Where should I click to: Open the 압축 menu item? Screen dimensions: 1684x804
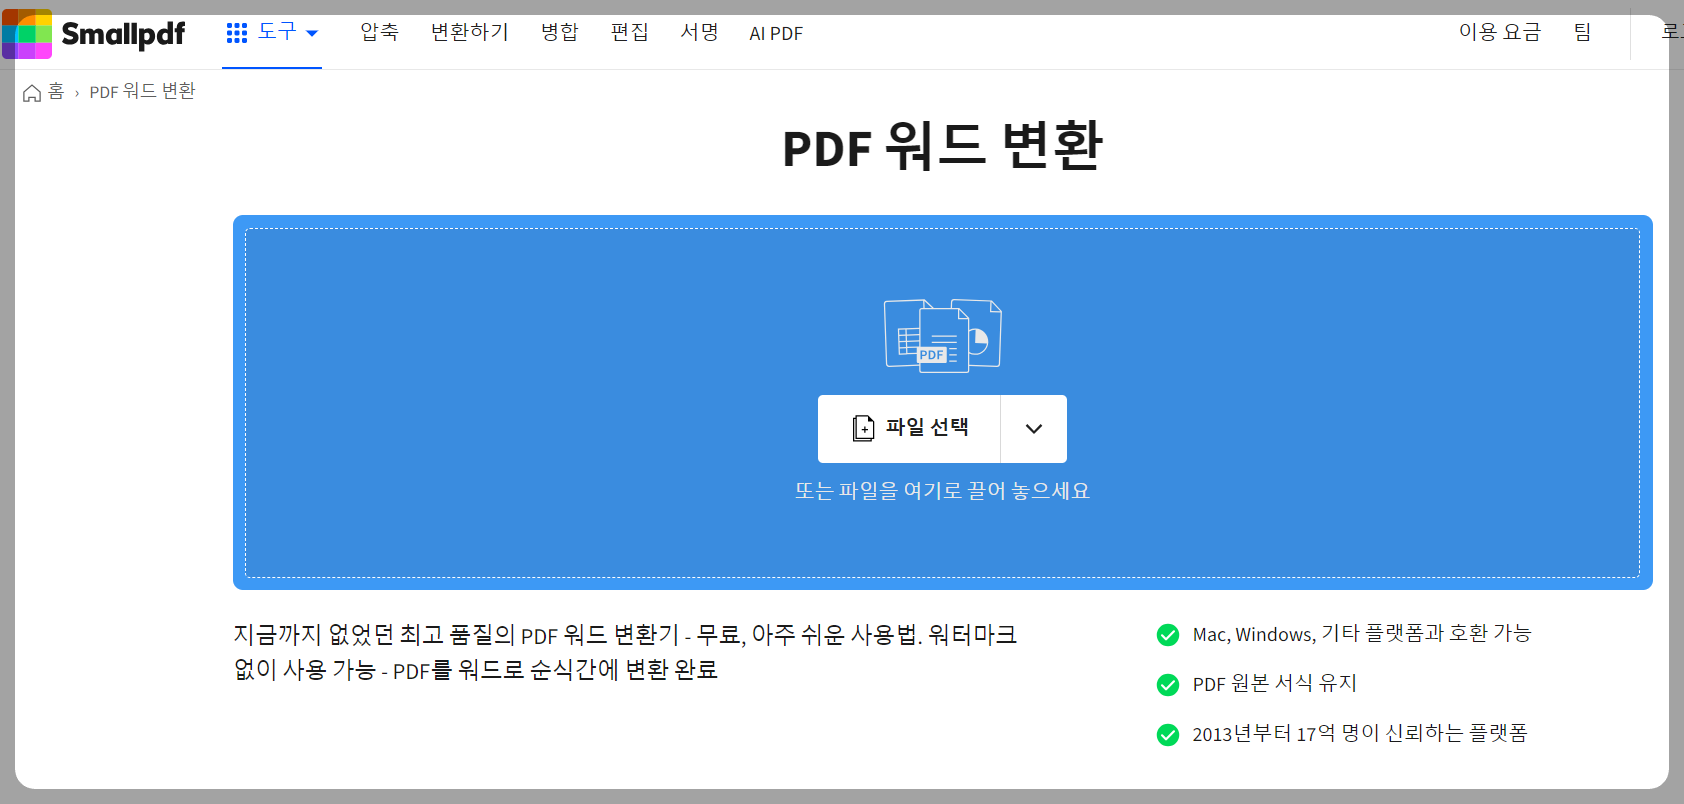(x=379, y=33)
